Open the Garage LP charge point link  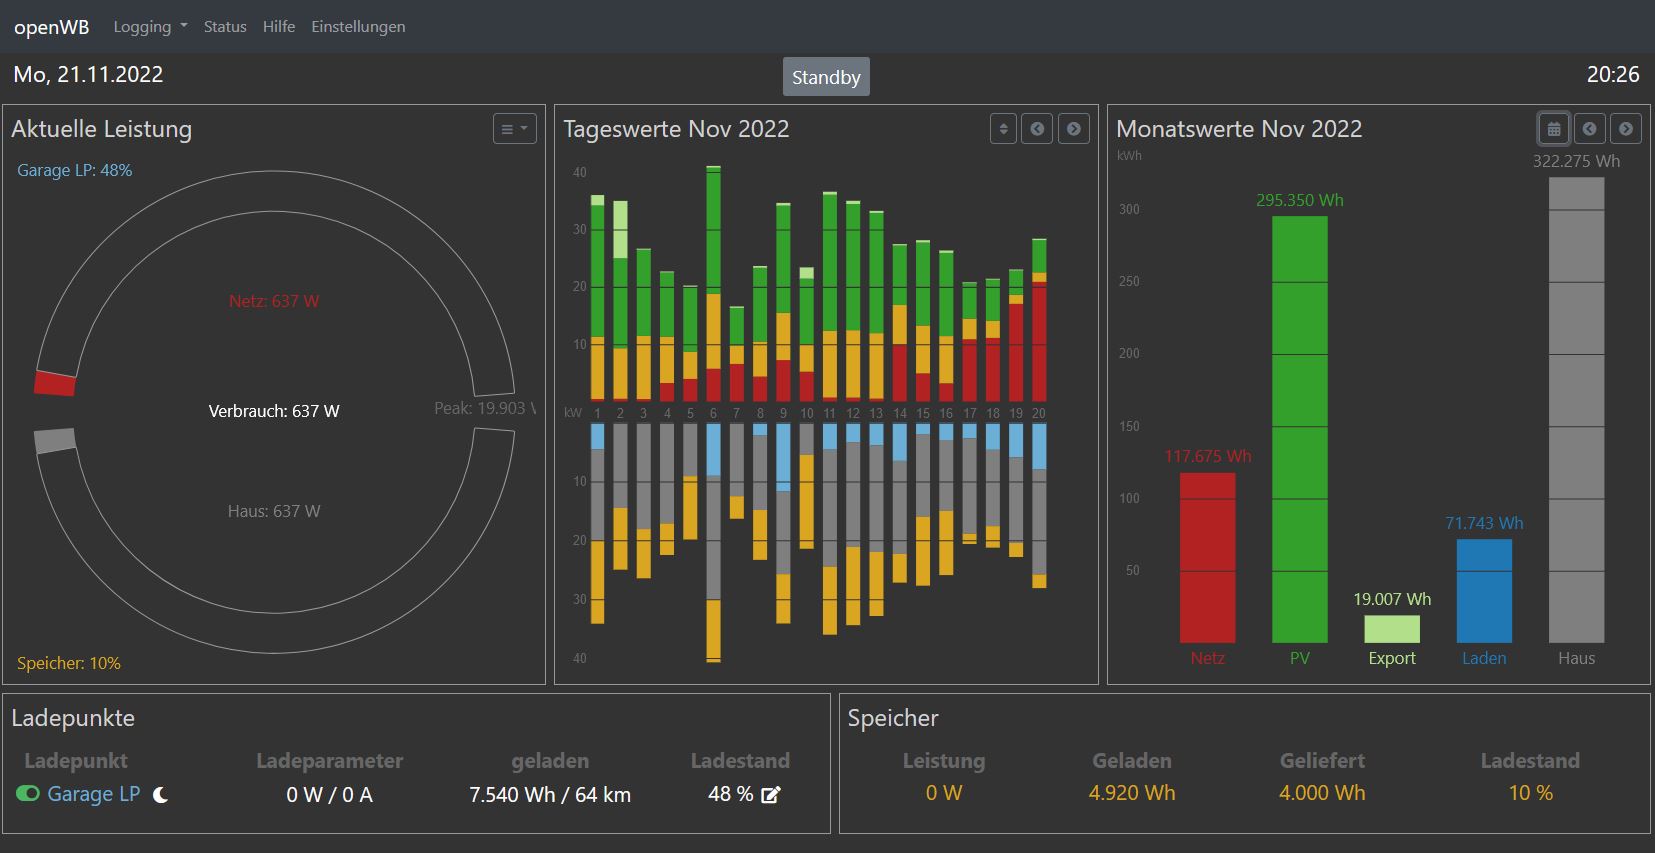pos(93,794)
